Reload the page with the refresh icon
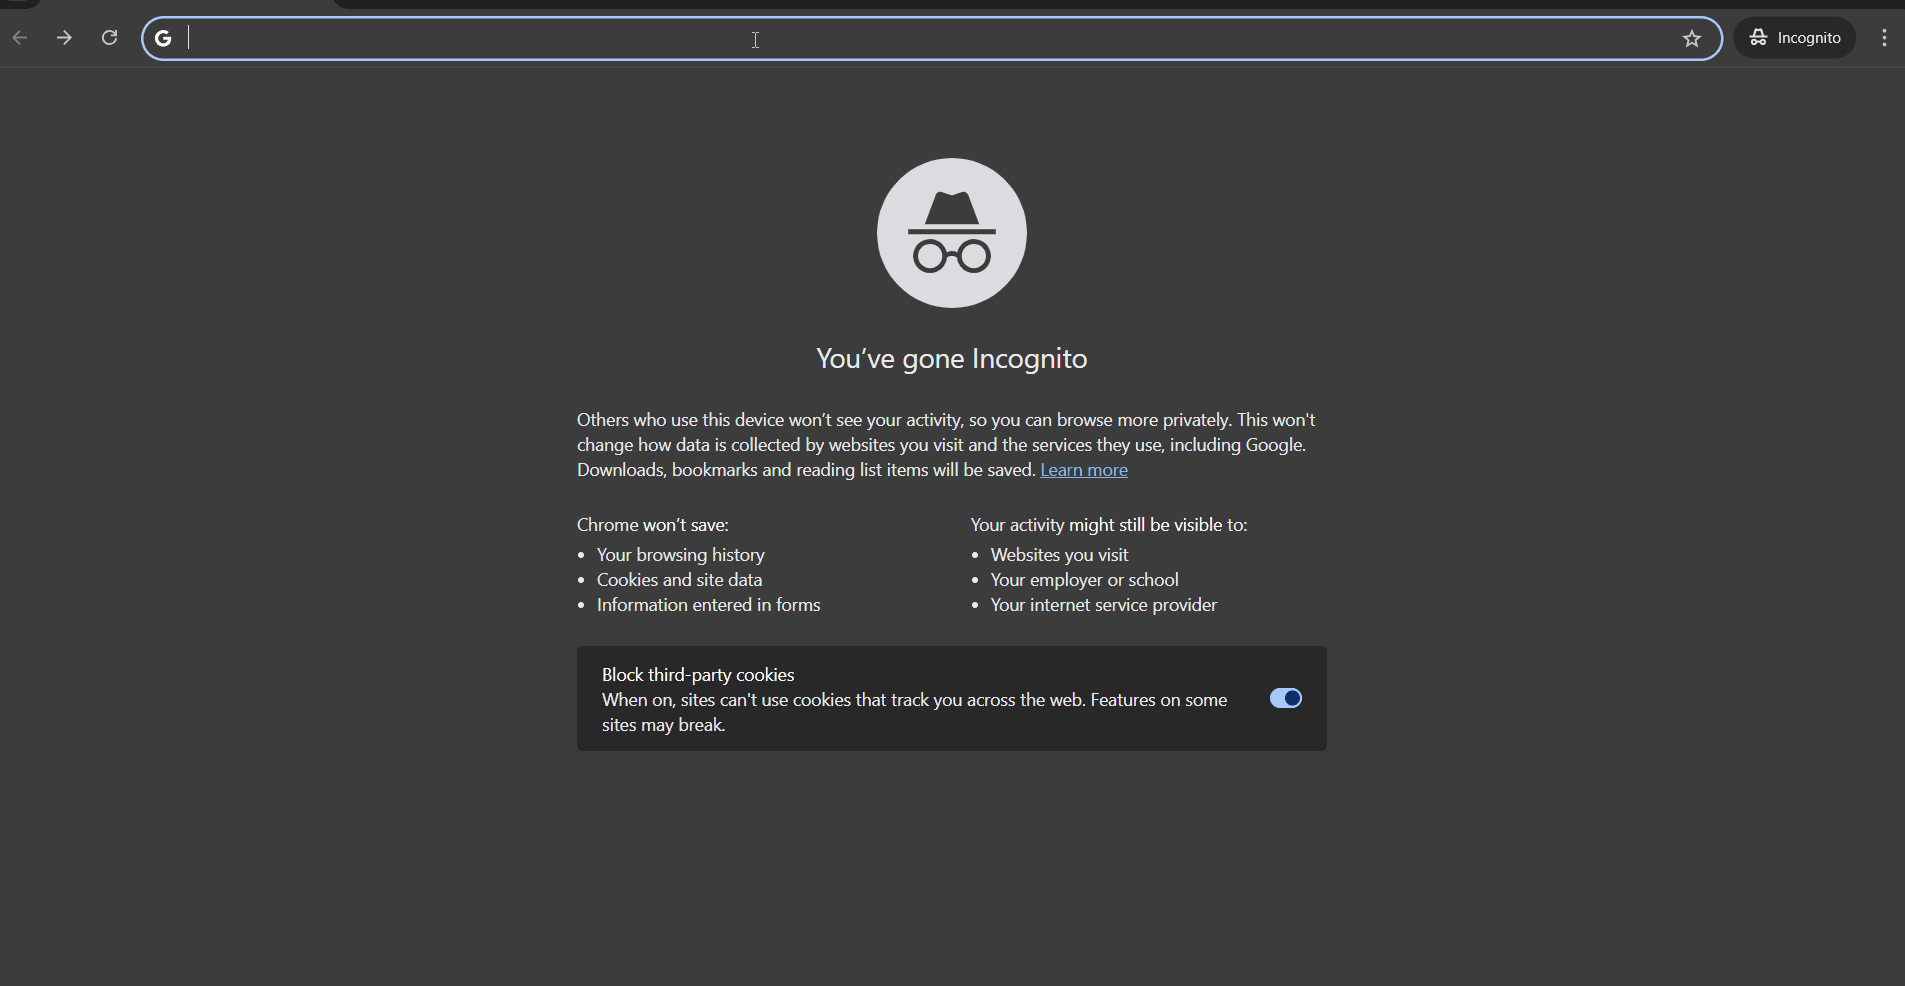 (110, 39)
